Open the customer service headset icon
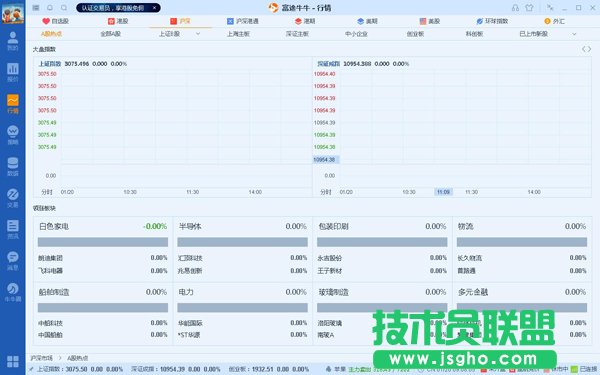This screenshot has height=375, width=600. tap(515, 8)
